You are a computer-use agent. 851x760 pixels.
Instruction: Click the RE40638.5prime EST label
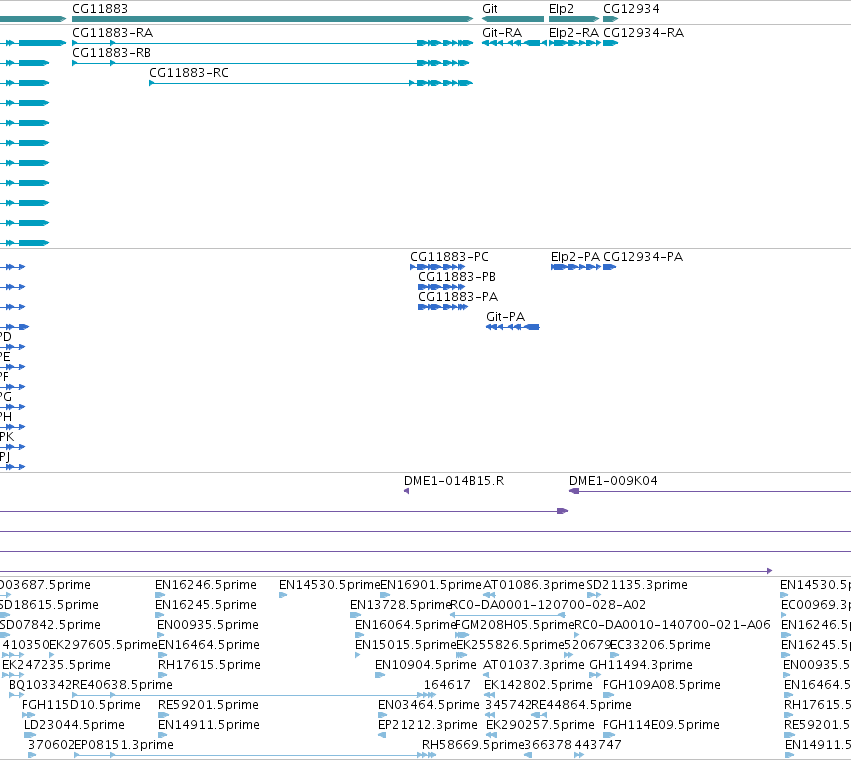point(122,685)
